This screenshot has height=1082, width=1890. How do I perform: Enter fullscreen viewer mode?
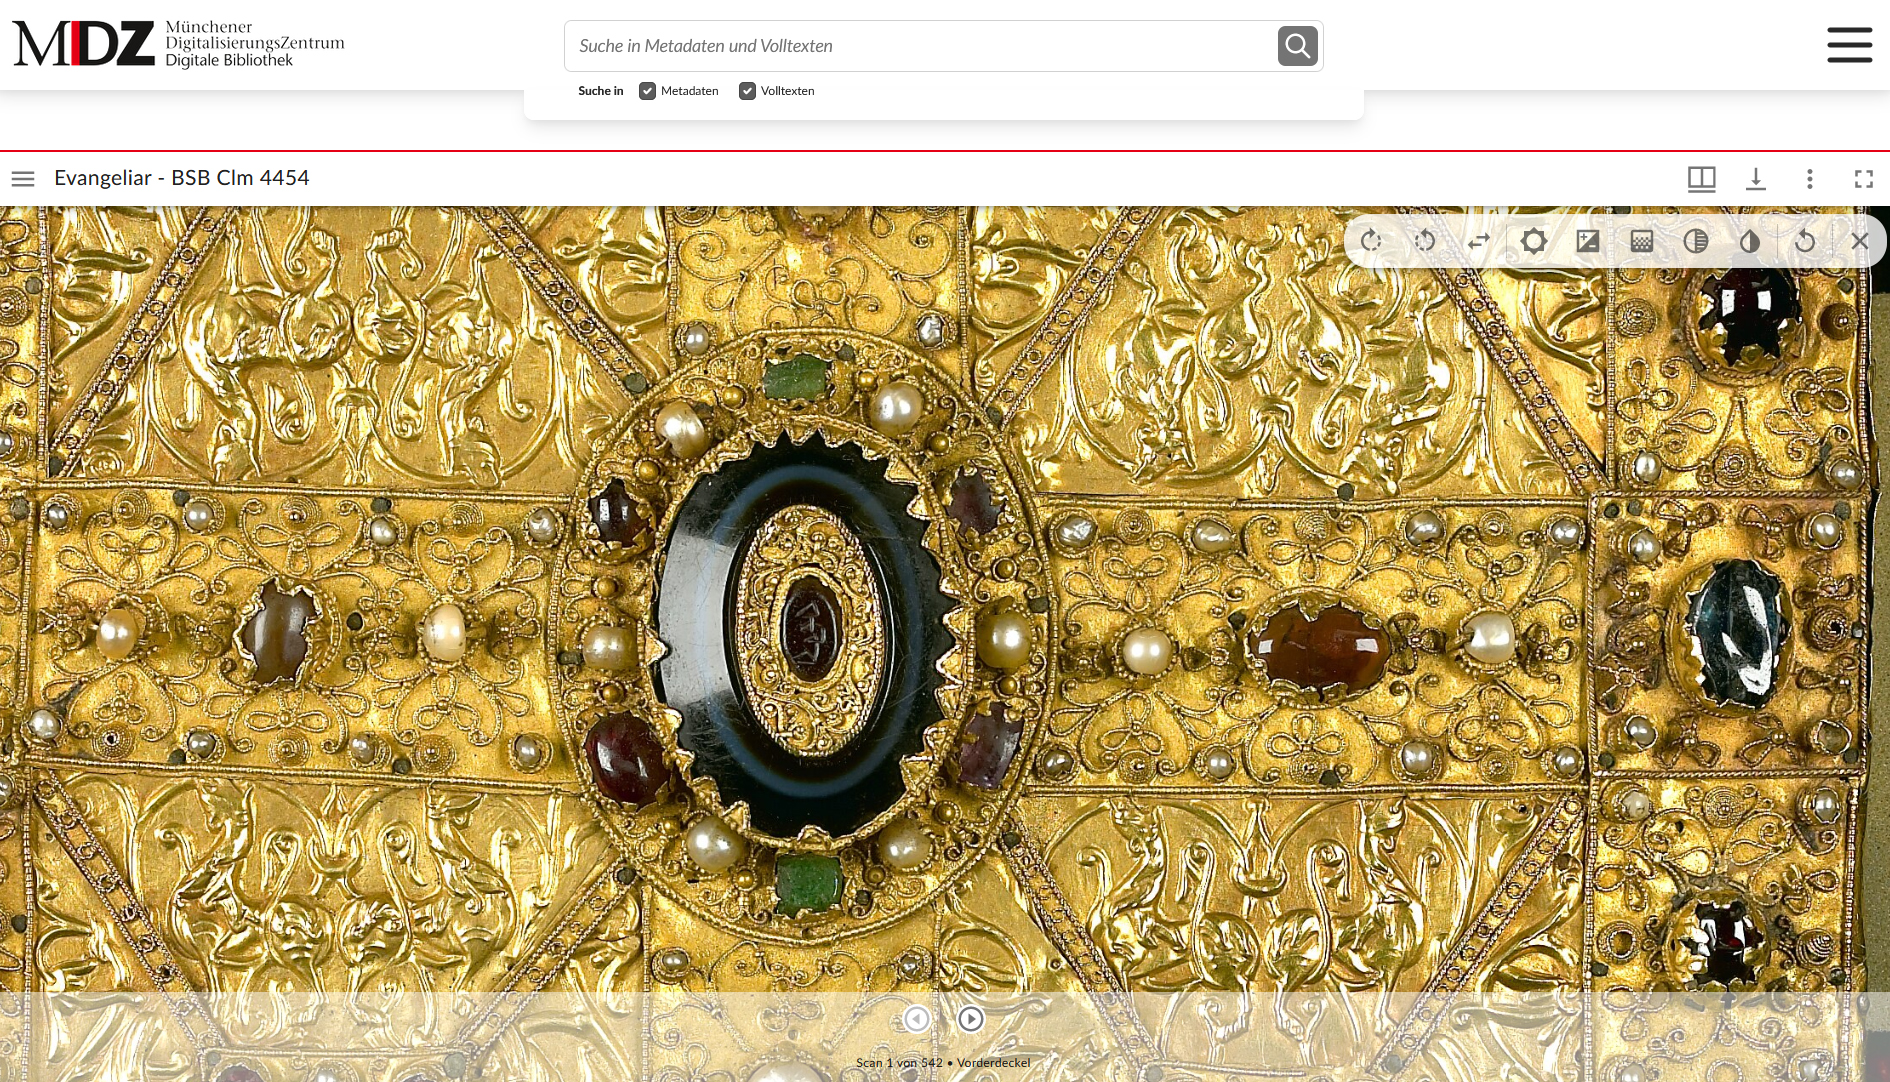(1863, 179)
